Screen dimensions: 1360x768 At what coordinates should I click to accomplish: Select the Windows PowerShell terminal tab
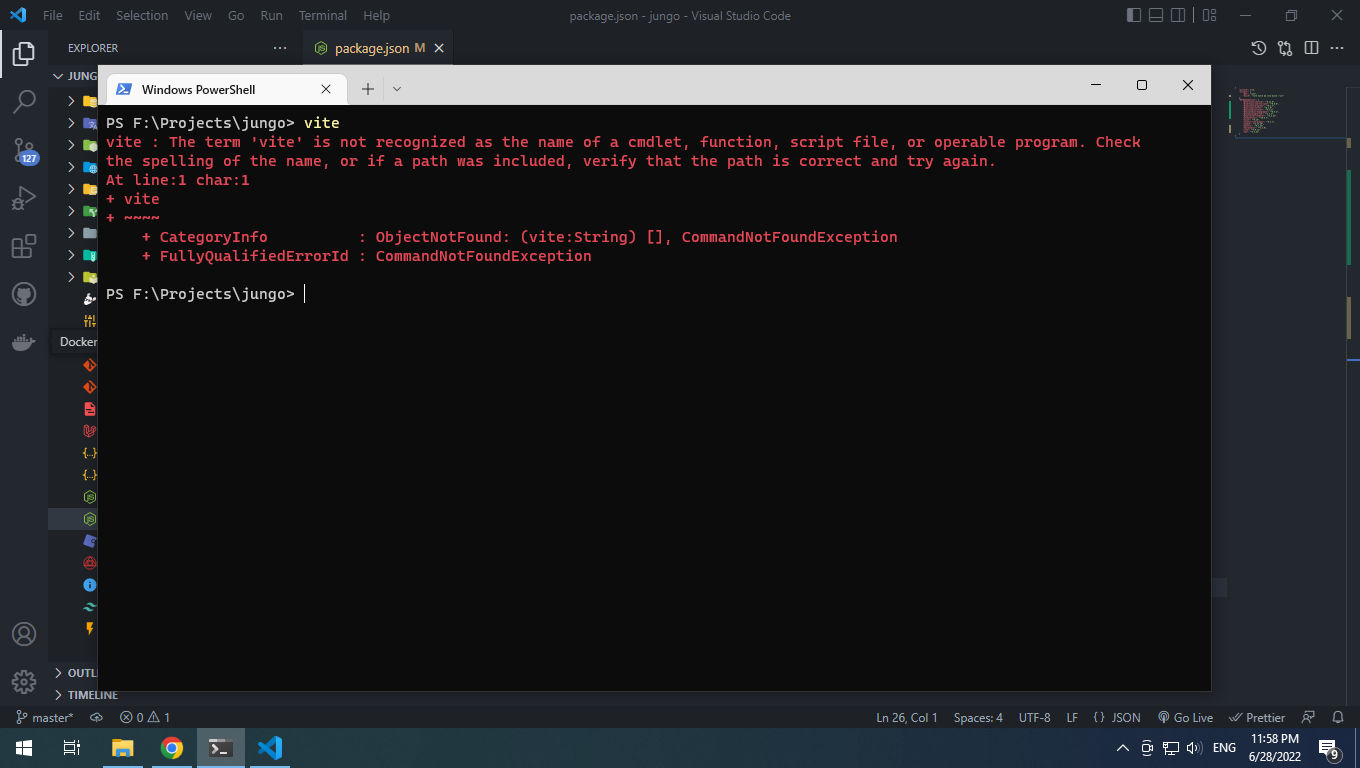[x=227, y=89]
